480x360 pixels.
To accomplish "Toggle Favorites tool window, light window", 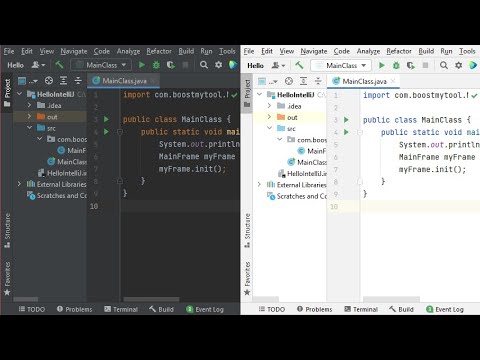I will (247, 279).
